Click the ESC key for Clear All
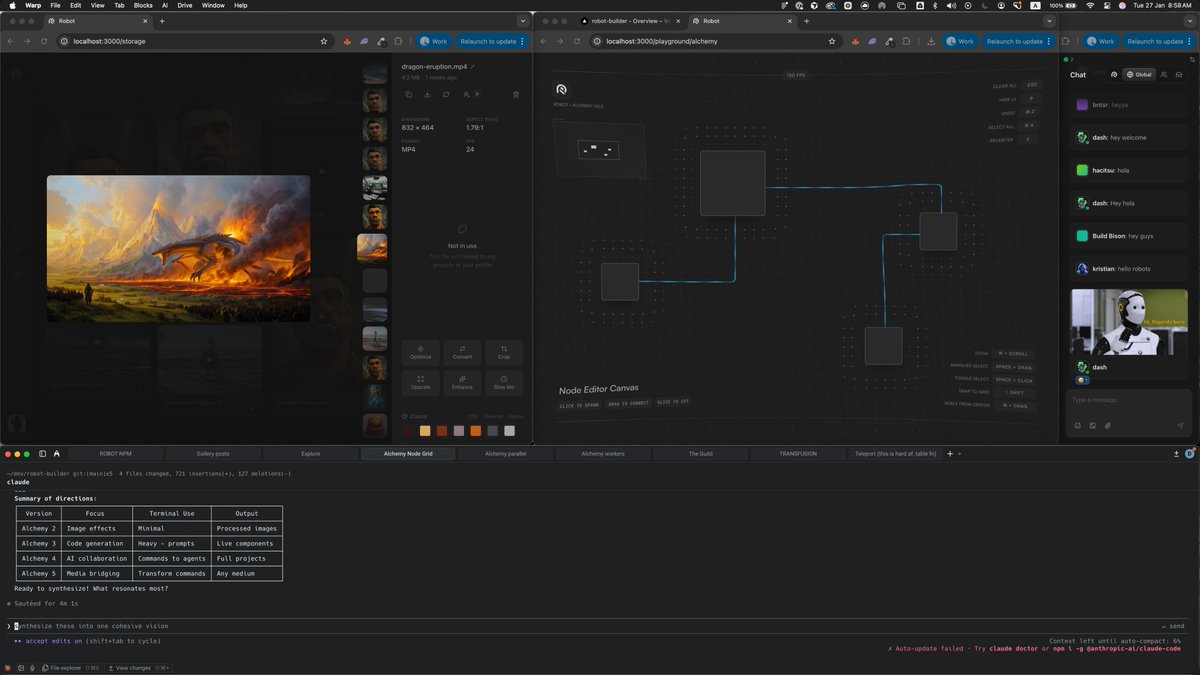Viewport: 1200px width, 675px height. [x=1034, y=85]
